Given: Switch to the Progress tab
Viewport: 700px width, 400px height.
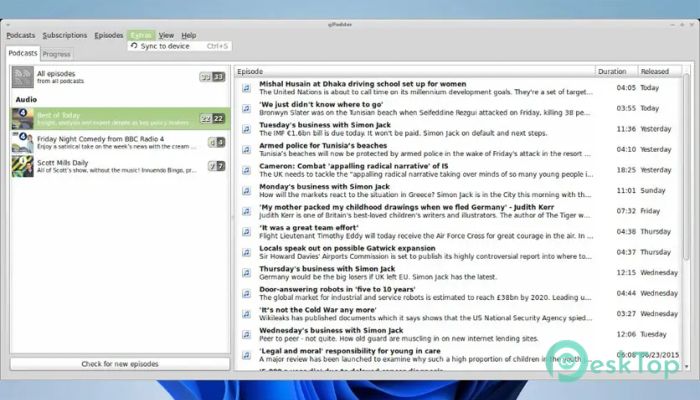Looking at the screenshot, I should coord(57,54).
